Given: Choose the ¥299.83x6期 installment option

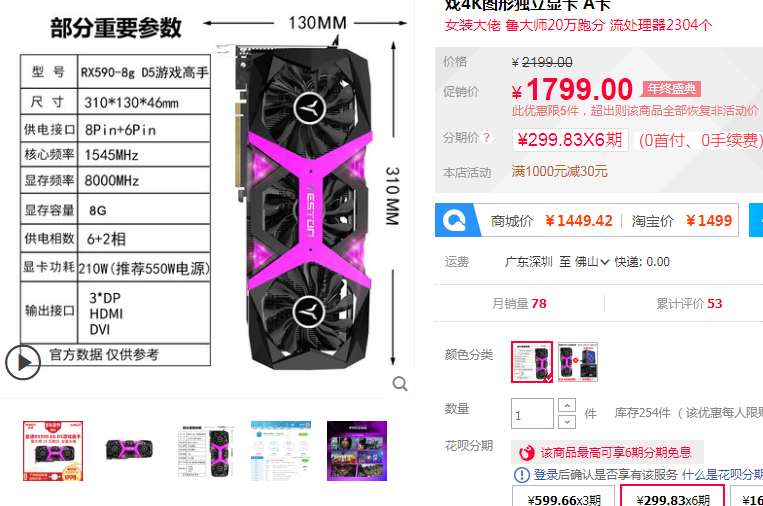Looking at the screenshot, I should tap(673, 497).
